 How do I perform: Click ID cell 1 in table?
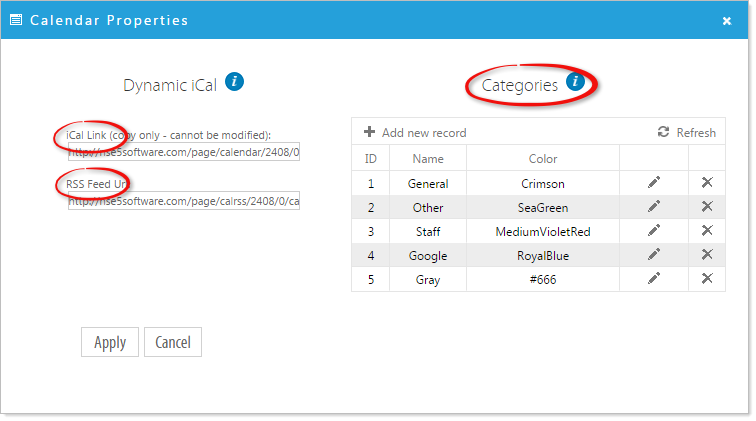coord(371,184)
